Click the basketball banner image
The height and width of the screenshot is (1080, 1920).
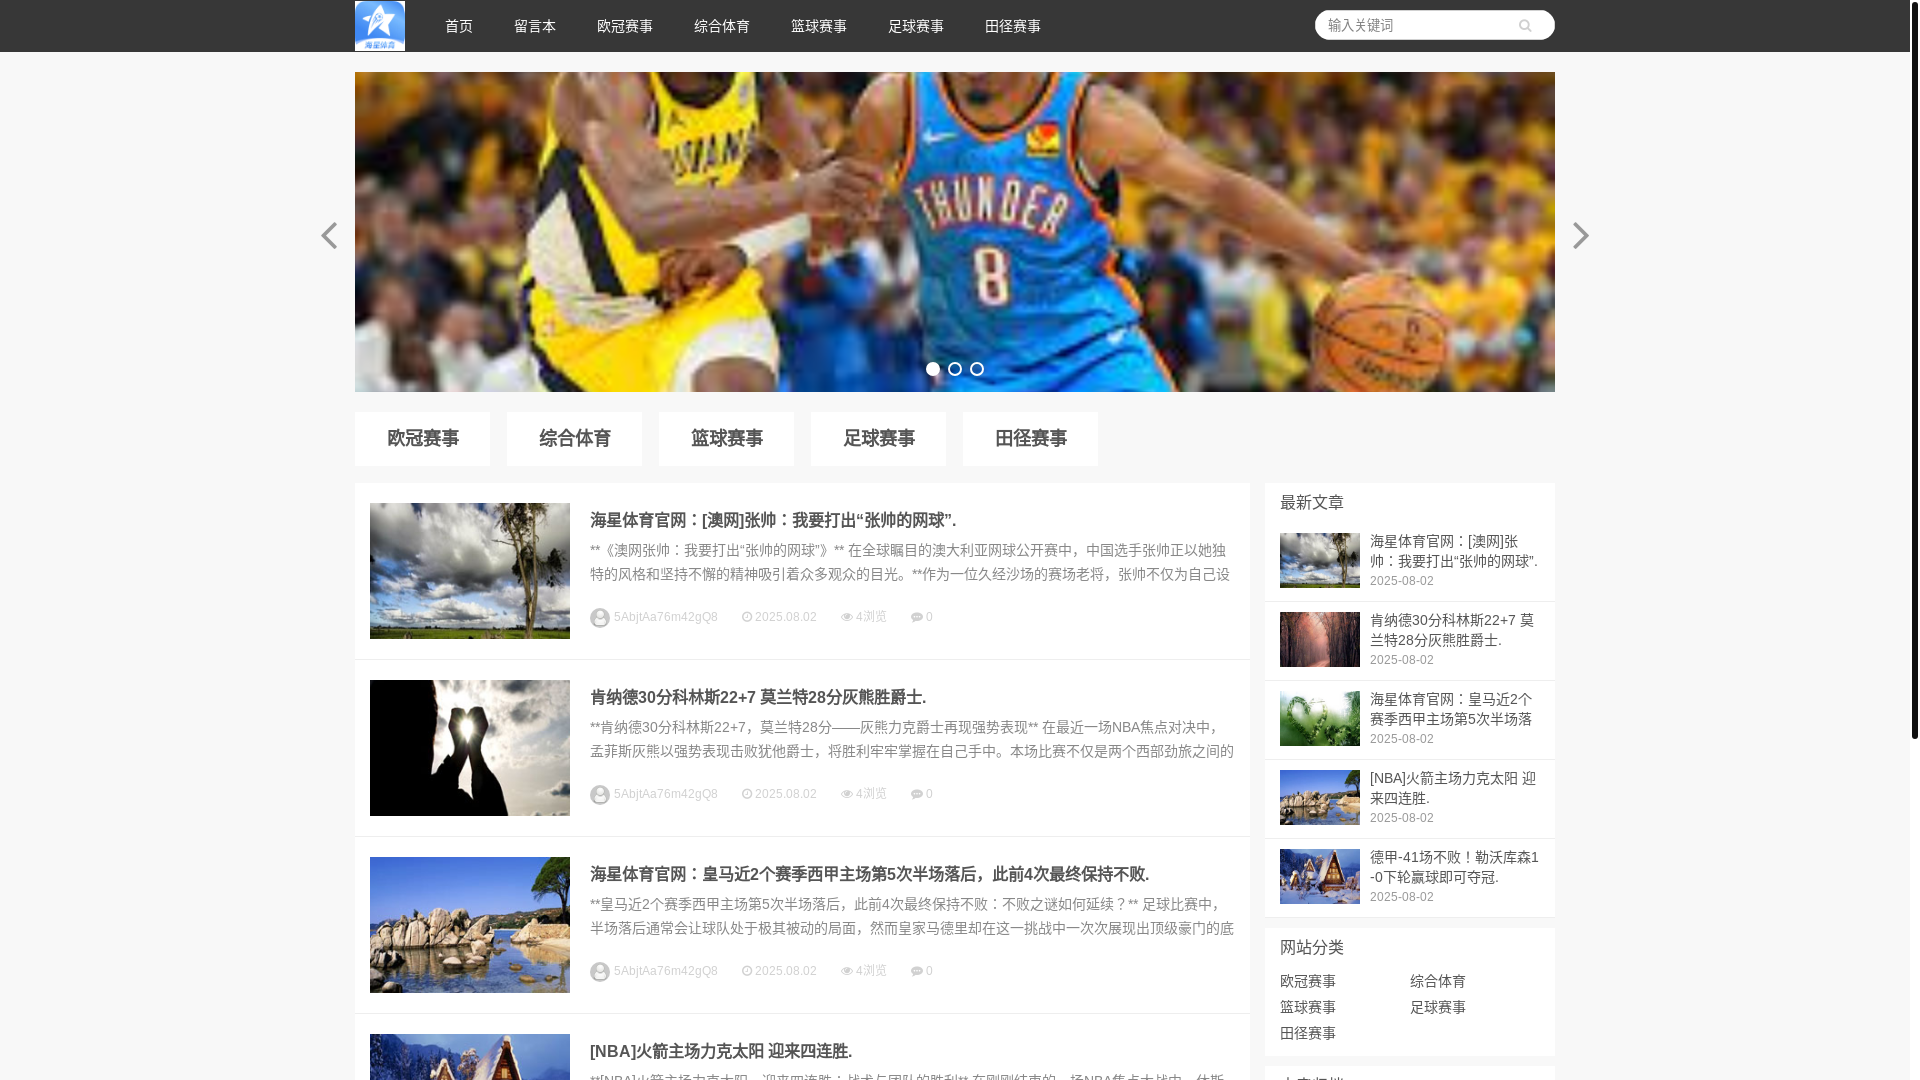coord(955,232)
